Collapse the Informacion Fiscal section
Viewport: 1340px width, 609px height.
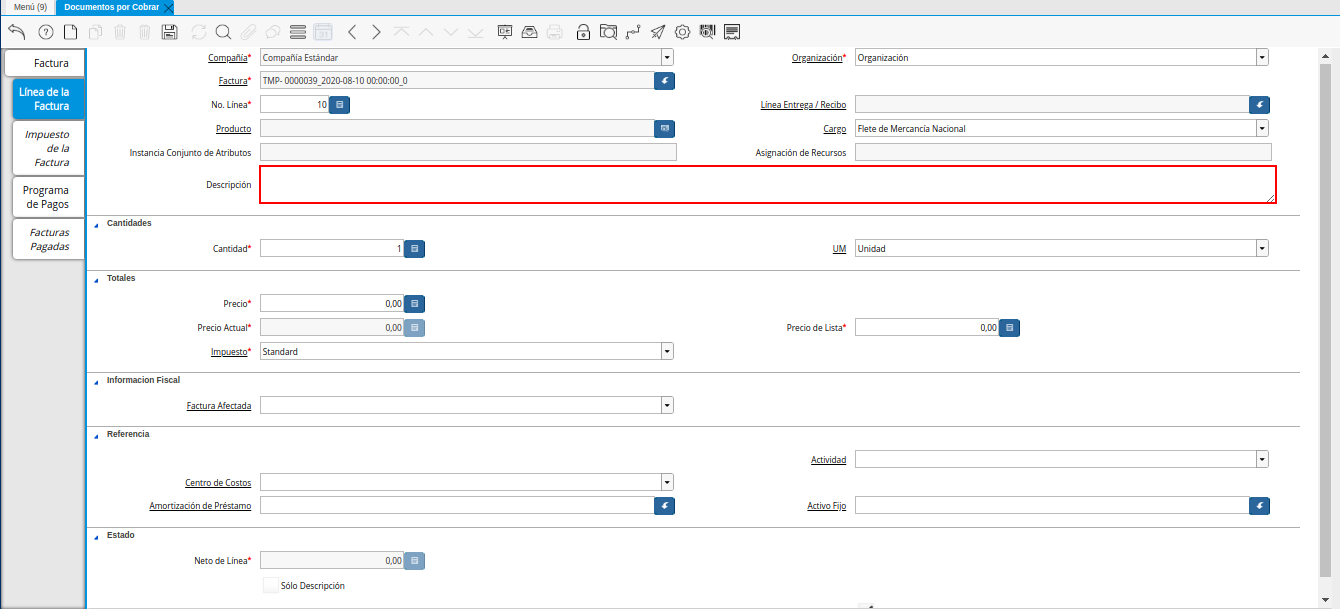(x=96, y=382)
